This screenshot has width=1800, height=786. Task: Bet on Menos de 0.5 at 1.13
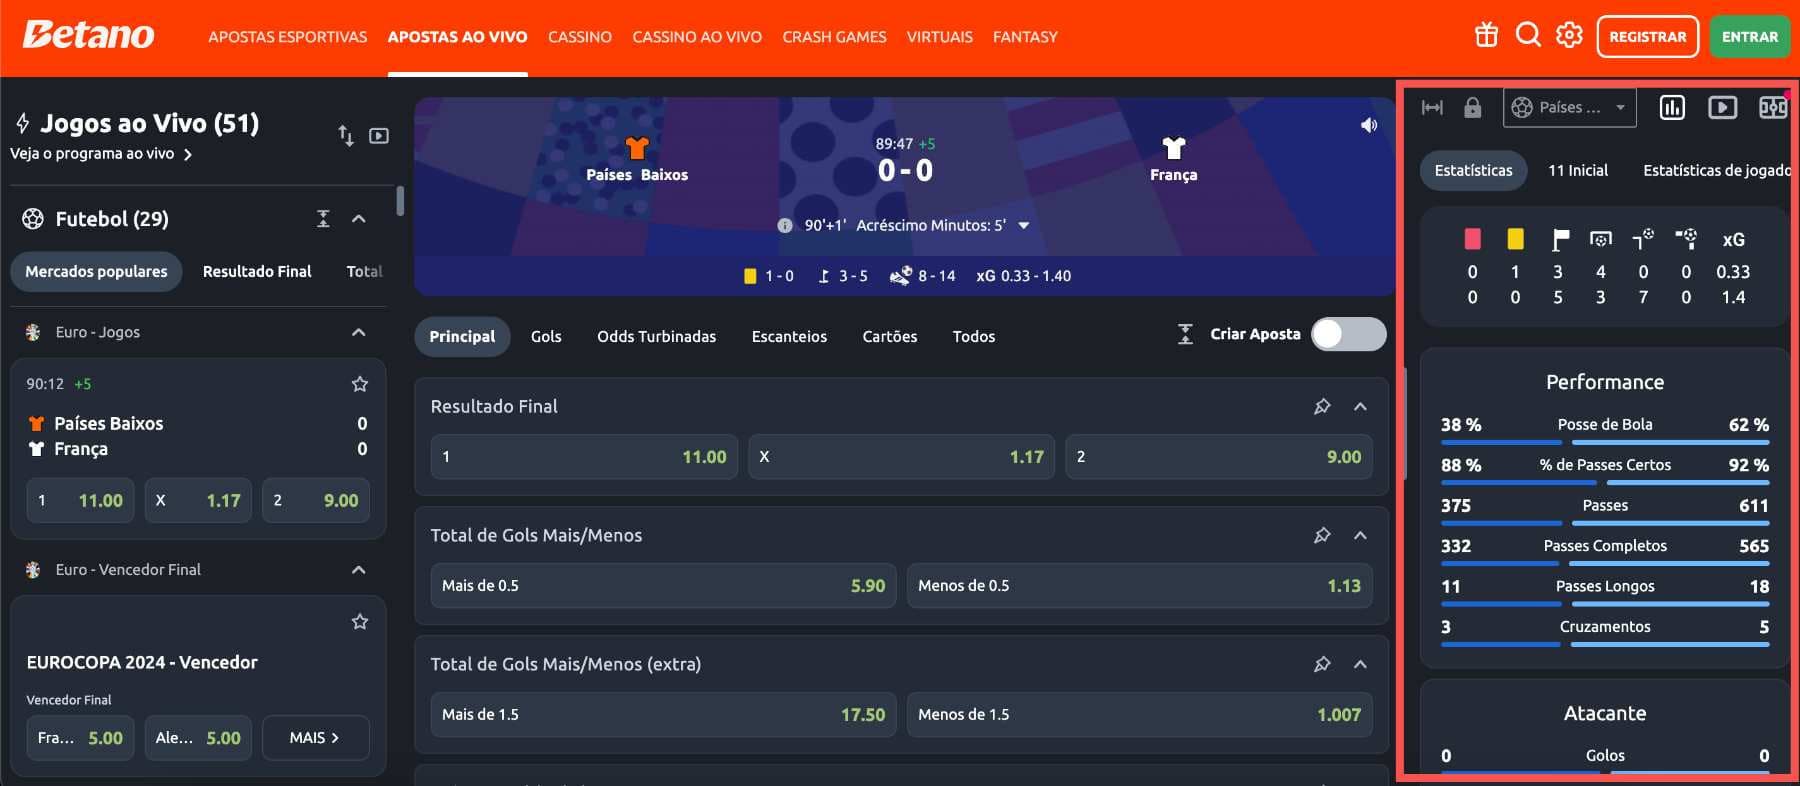click(x=1139, y=586)
